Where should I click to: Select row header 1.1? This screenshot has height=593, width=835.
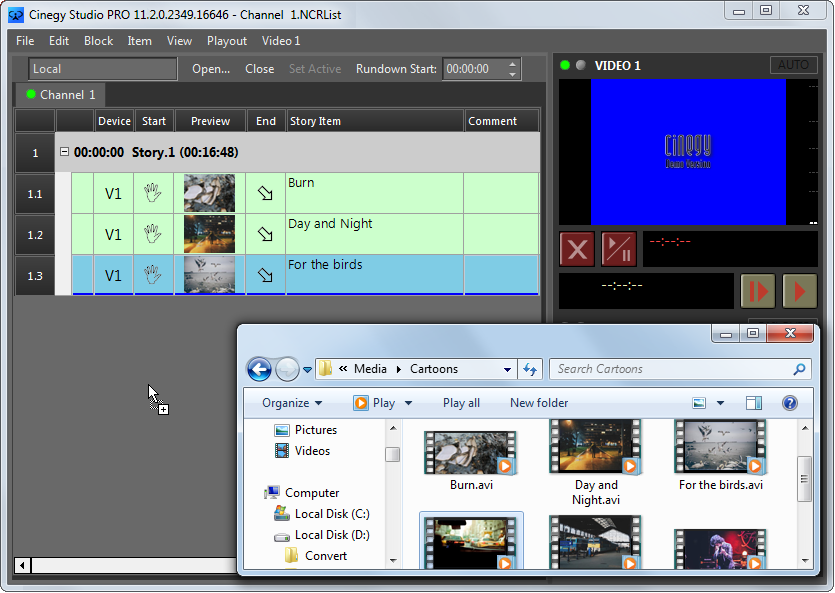coord(35,194)
